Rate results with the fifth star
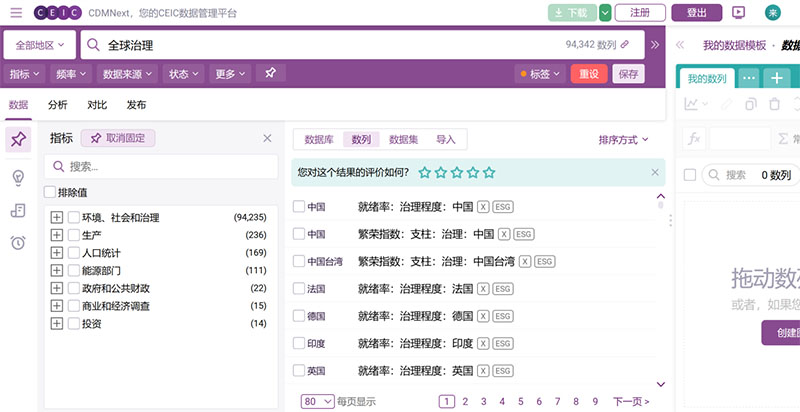The image size is (800, 412). point(489,172)
